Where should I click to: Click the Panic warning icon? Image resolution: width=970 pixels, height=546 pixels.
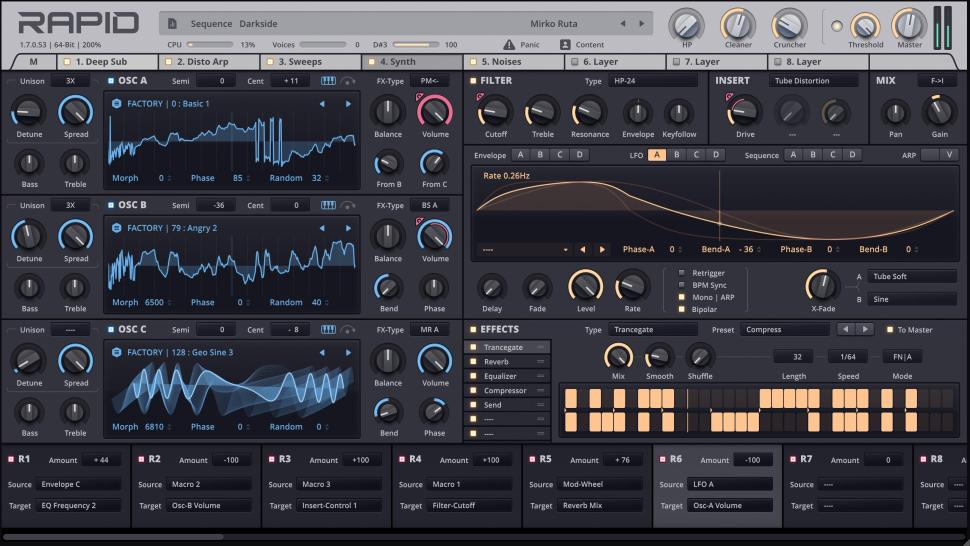point(510,45)
